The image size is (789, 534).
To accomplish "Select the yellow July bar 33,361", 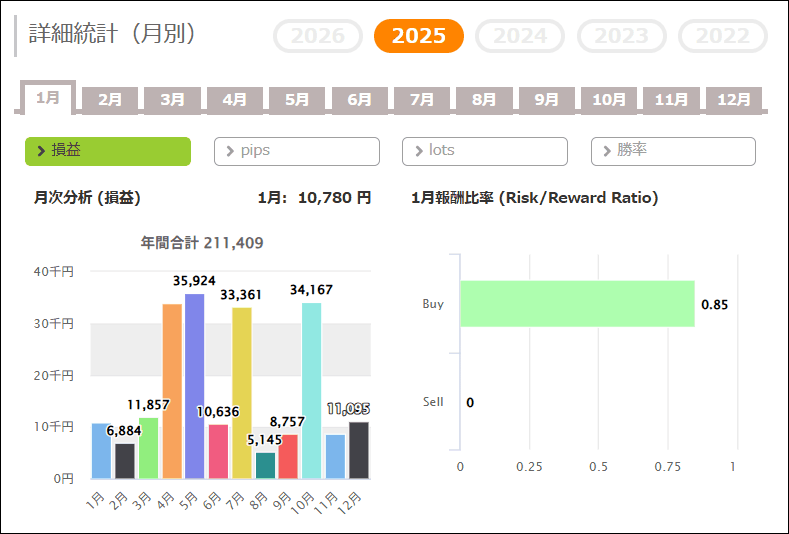I will click(x=242, y=393).
